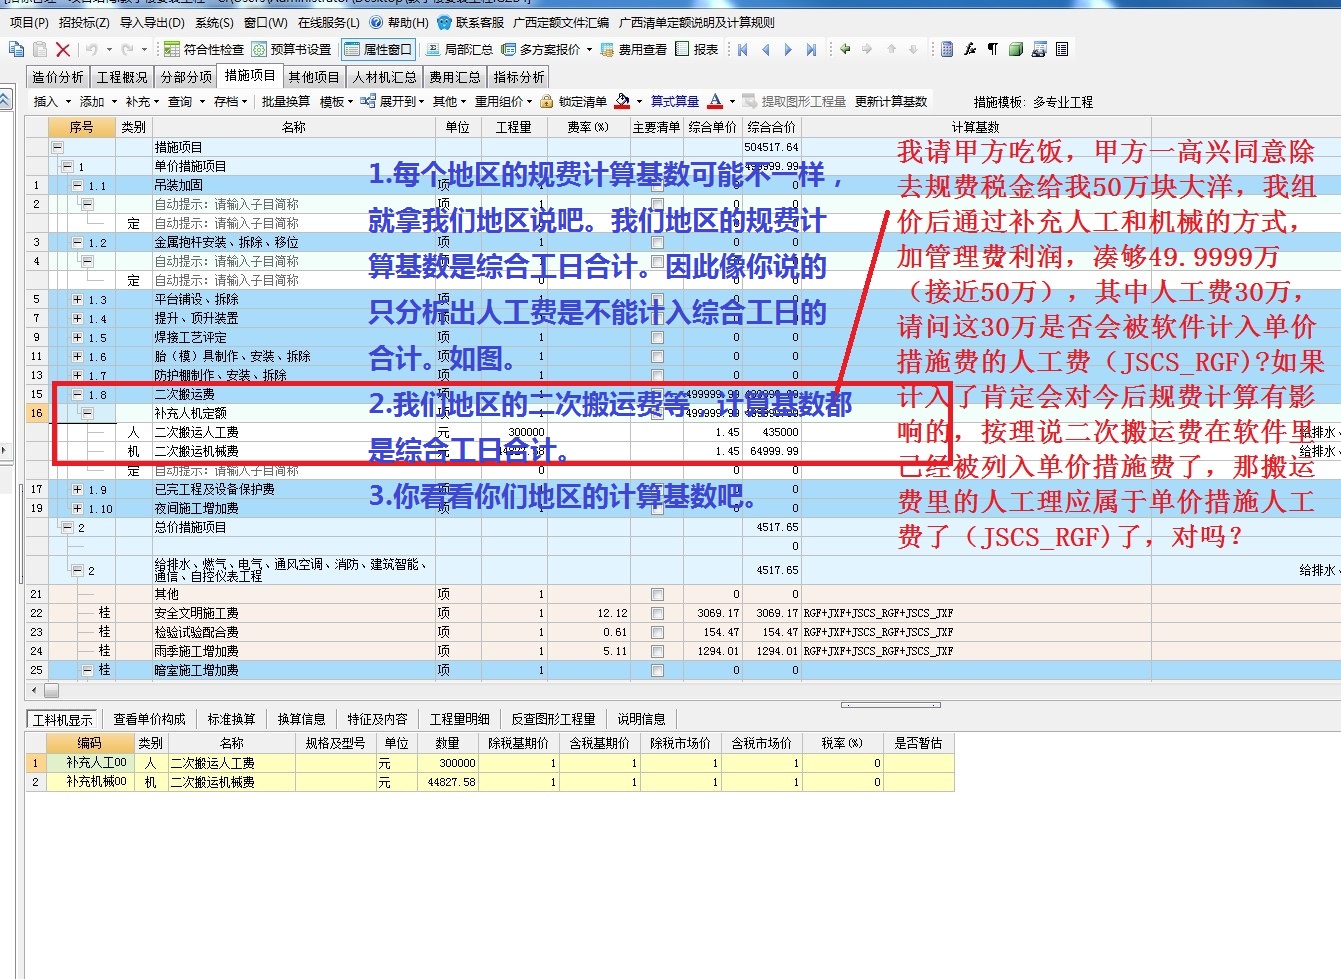The height and width of the screenshot is (979, 1341).
Task: Jump to last record navigation icon
Action: 811,49
